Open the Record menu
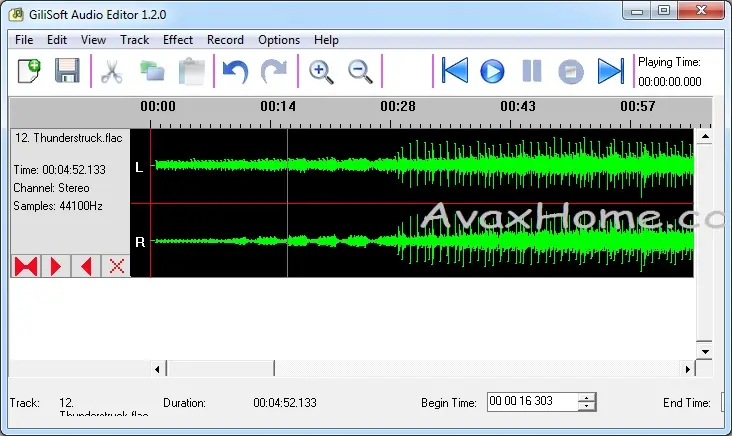Image resolution: width=732 pixels, height=436 pixels. pos(225,40)
